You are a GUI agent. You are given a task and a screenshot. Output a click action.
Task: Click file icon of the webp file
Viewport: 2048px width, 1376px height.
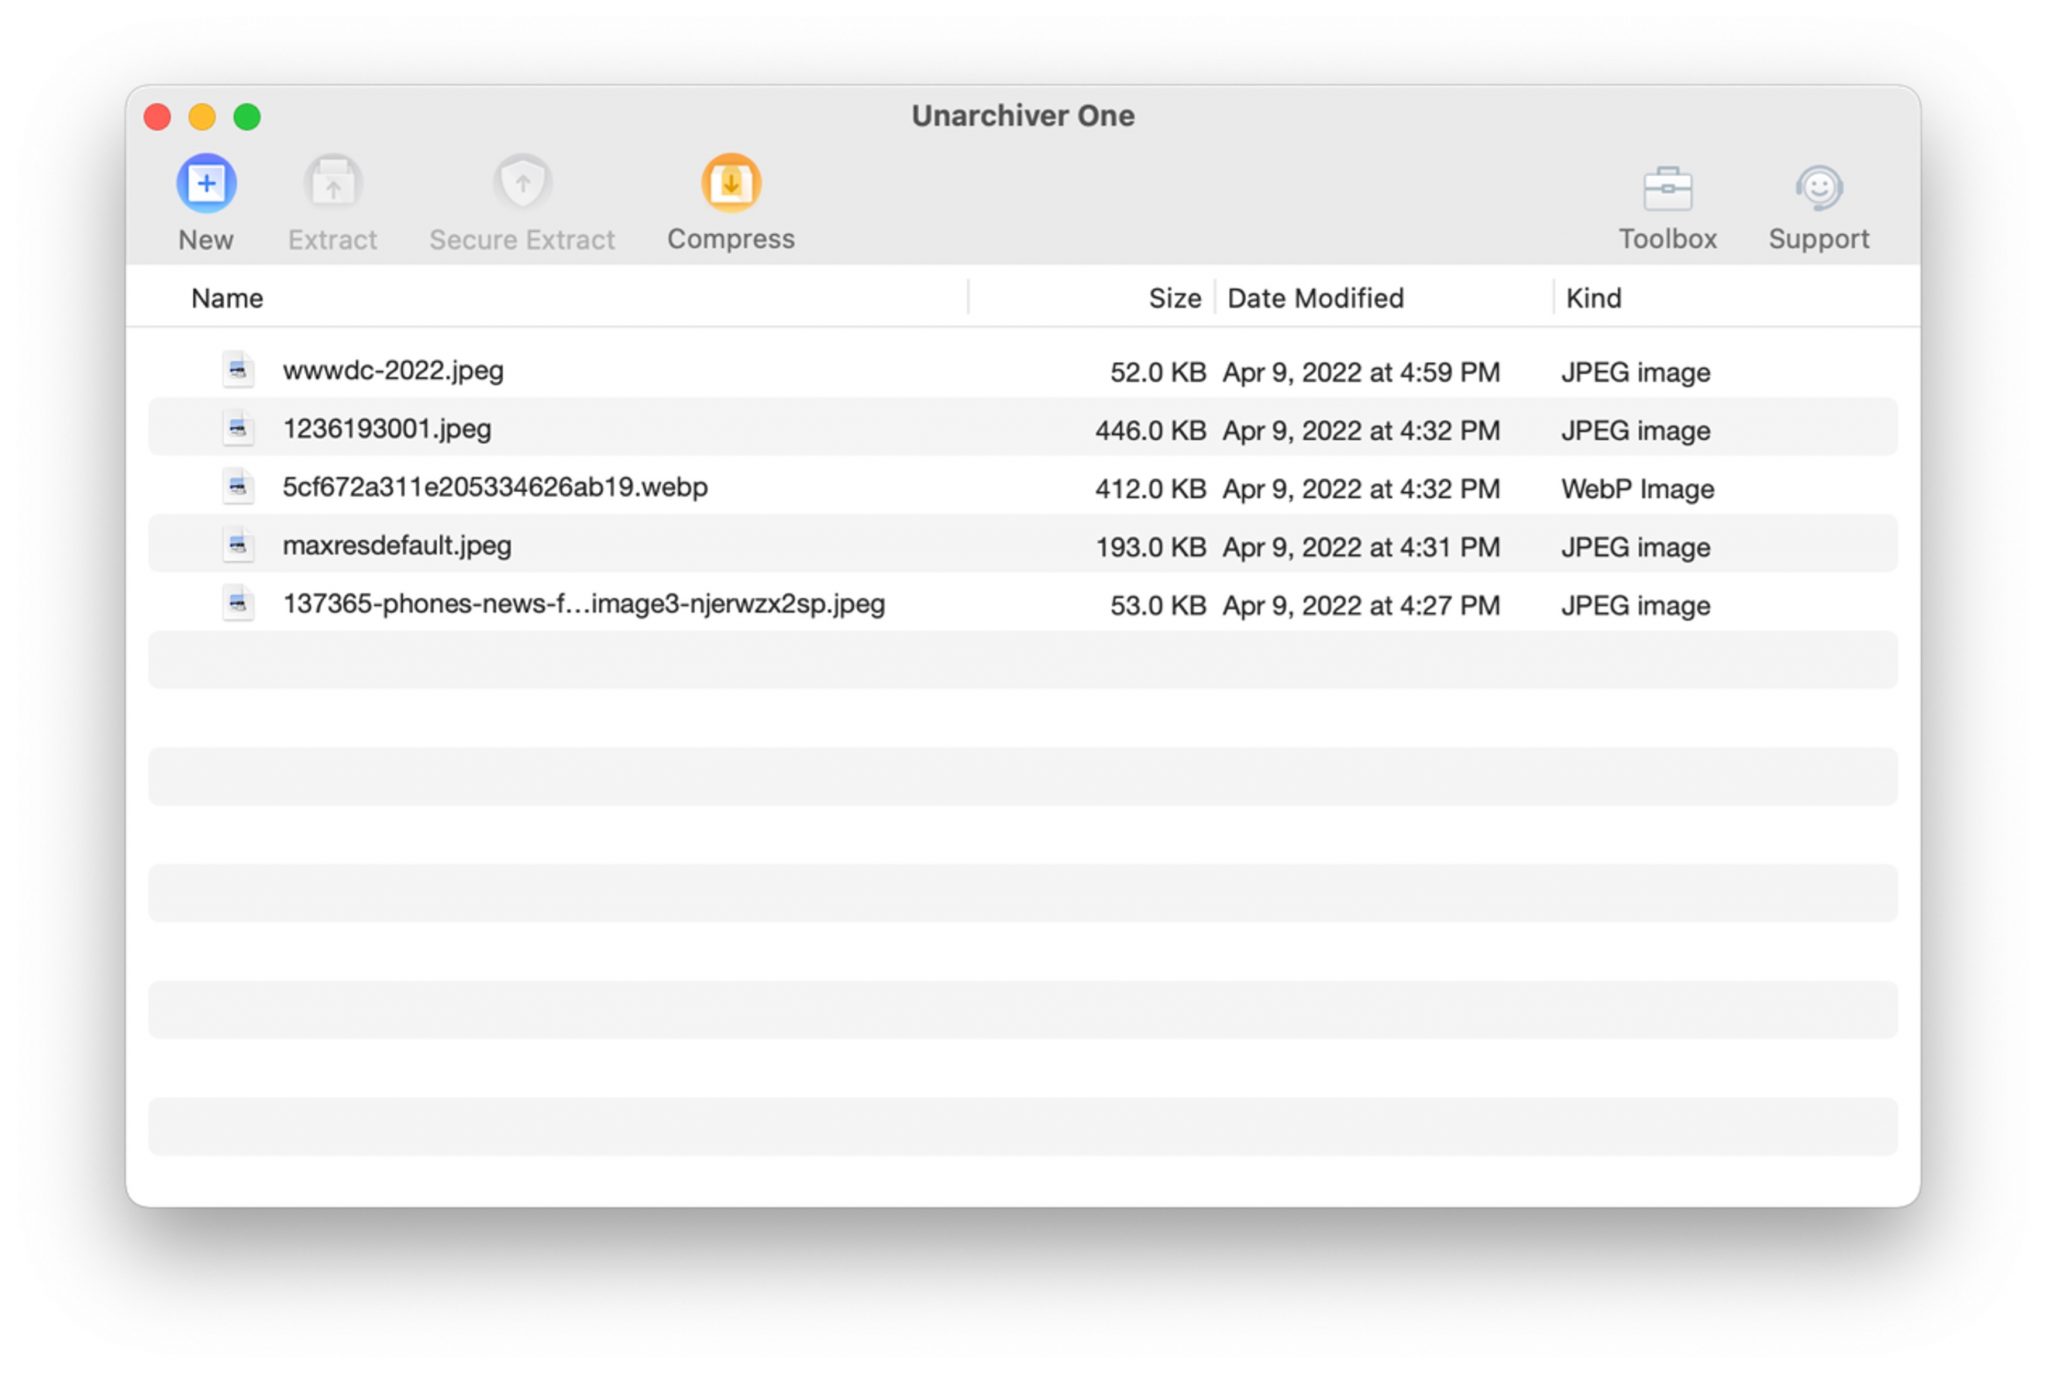click(238, 487)
